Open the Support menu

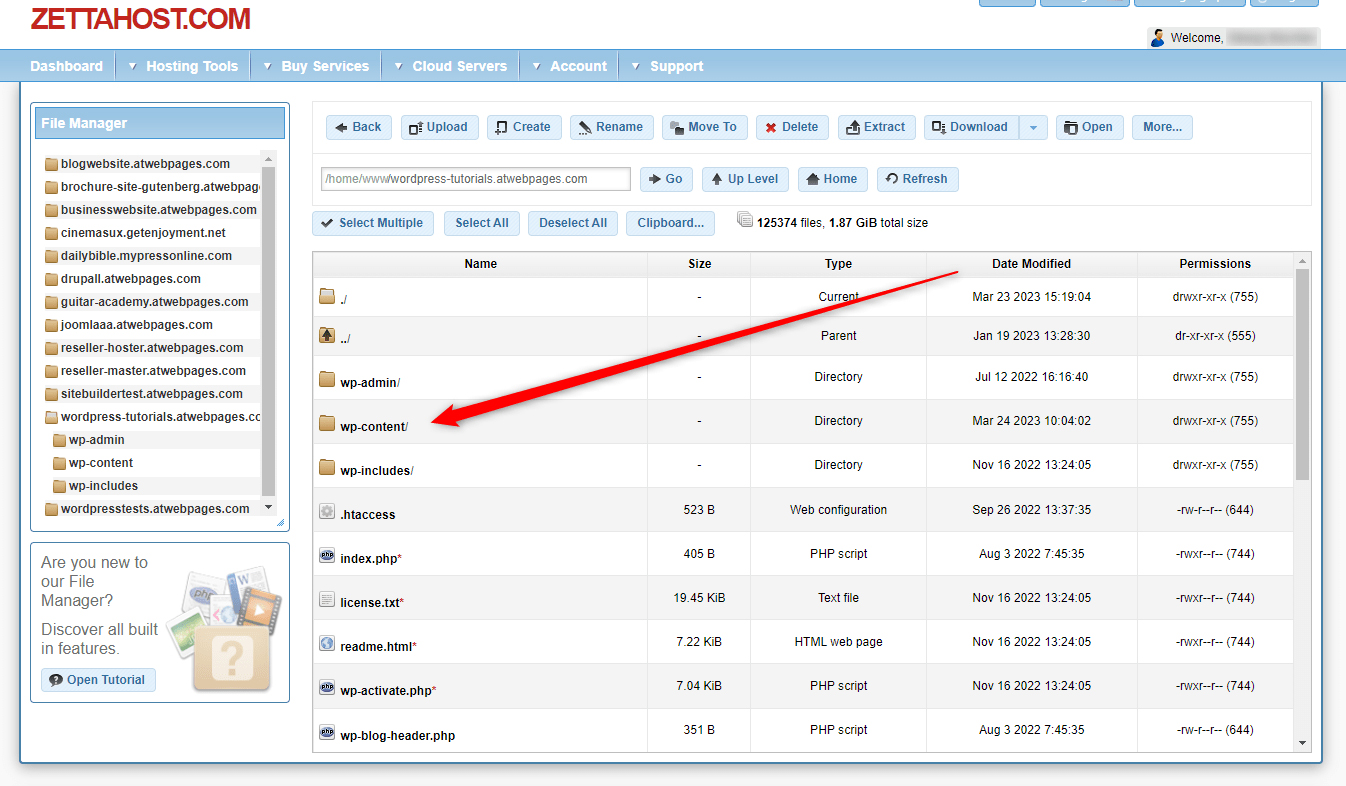pos(677,66)
